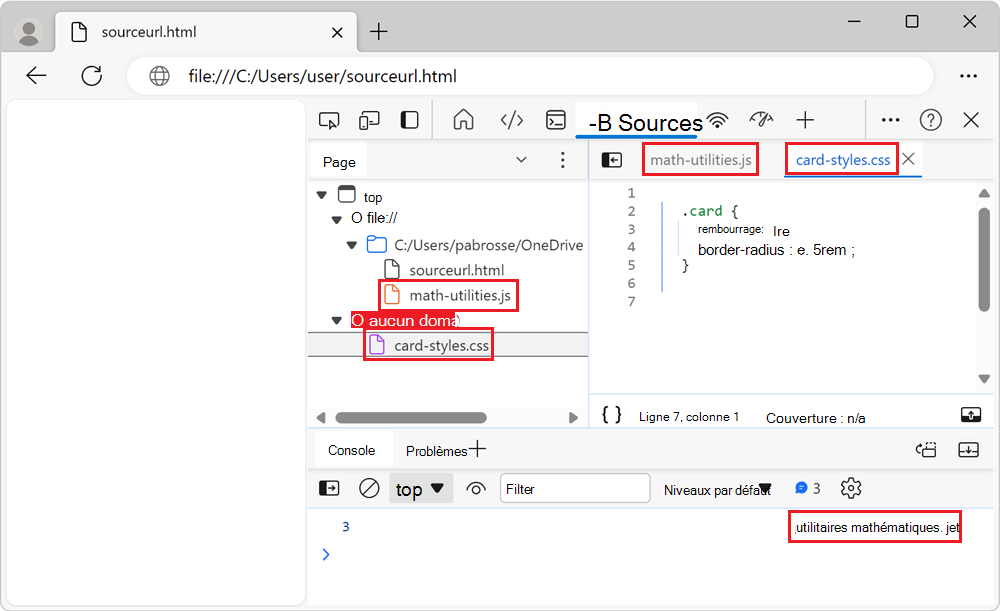Open the top frame context dropdown
1000x611 pixels.
[420, 488]
